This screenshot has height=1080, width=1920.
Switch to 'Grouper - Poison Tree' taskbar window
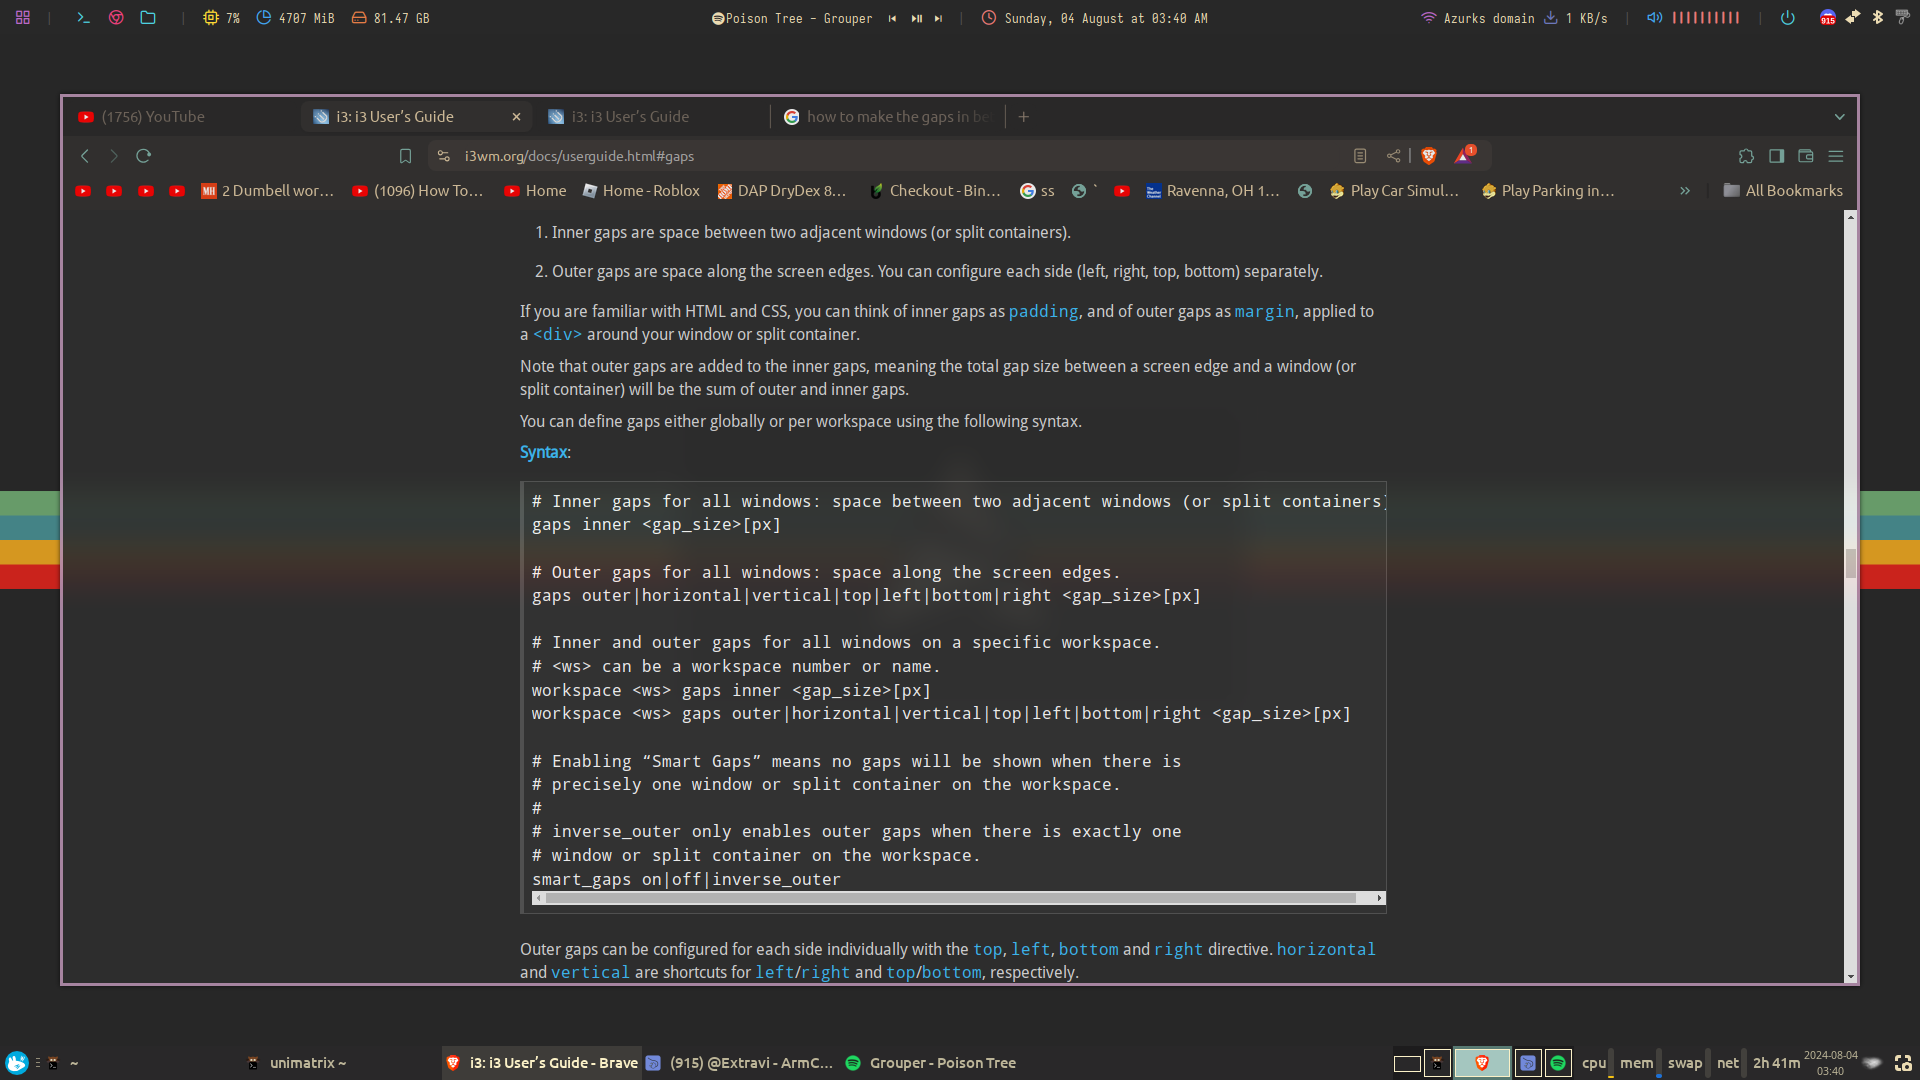(x=931, y=1063)
